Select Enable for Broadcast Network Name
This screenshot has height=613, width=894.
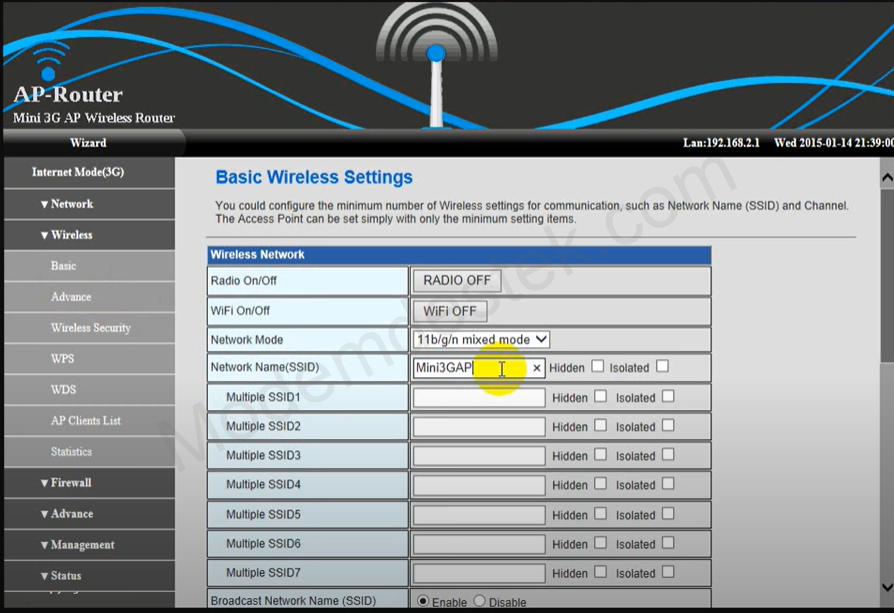click(423, 601)
